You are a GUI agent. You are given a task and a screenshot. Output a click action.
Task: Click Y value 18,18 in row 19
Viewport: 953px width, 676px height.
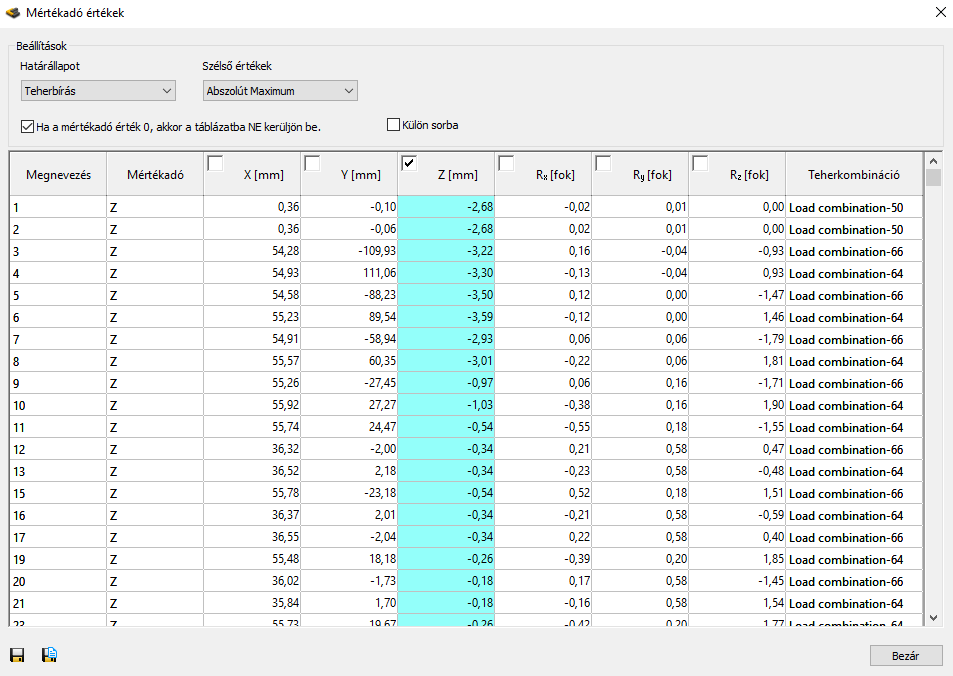click(349, 559)
